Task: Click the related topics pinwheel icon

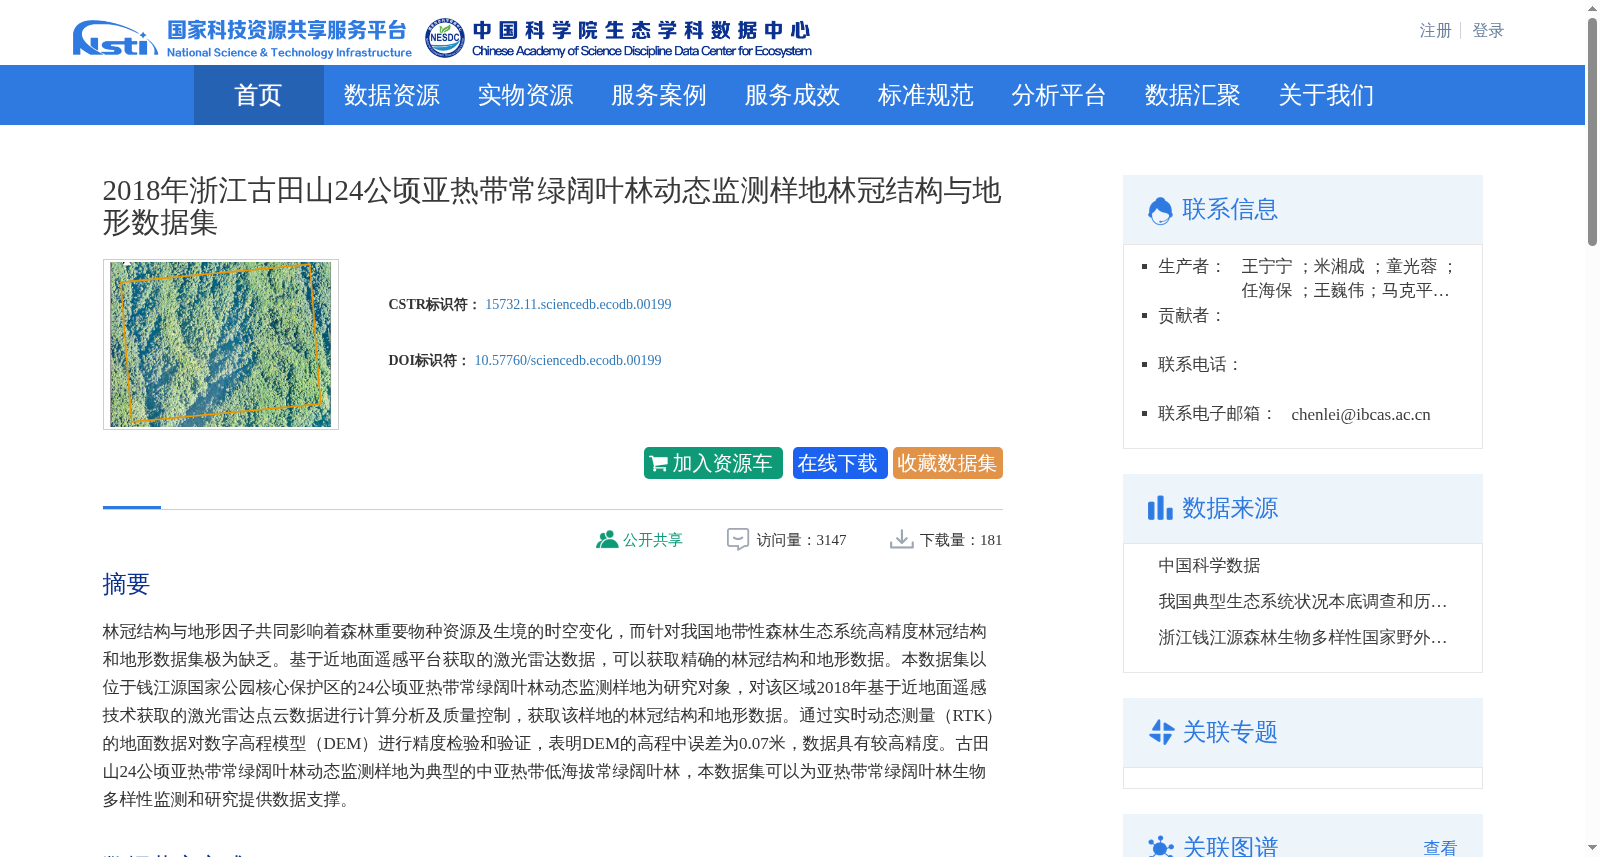Action: pos(1161,732)
